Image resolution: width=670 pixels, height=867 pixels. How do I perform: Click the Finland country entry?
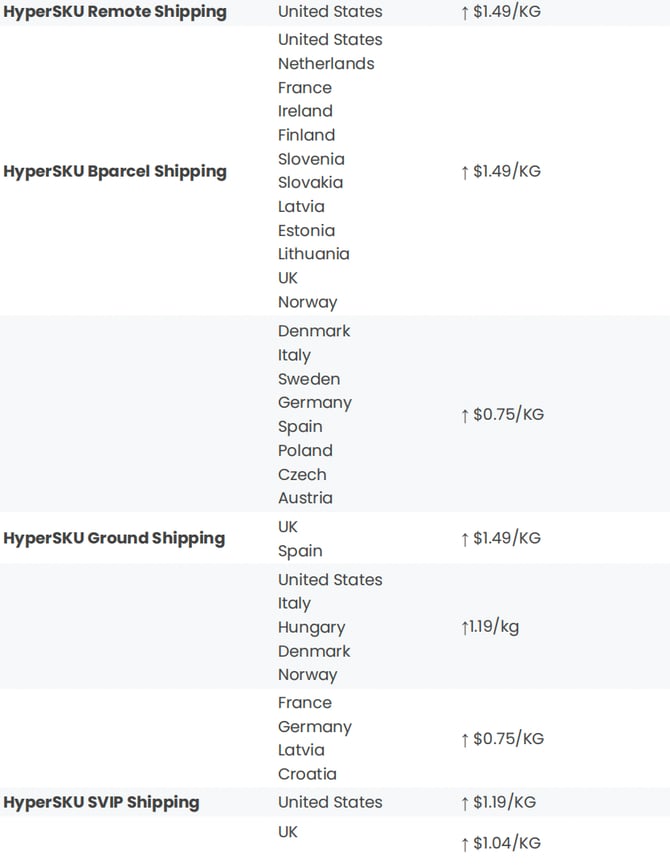[306, 135]
